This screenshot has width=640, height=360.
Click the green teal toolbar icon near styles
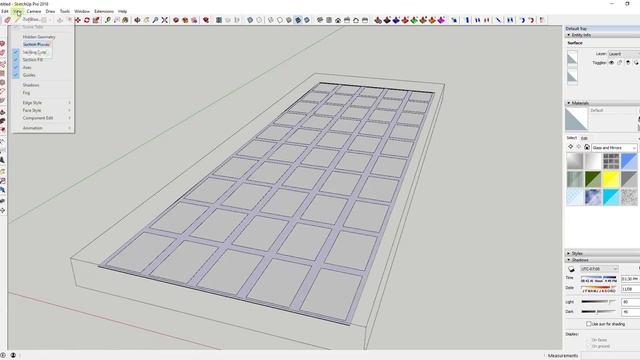(219, 20)
